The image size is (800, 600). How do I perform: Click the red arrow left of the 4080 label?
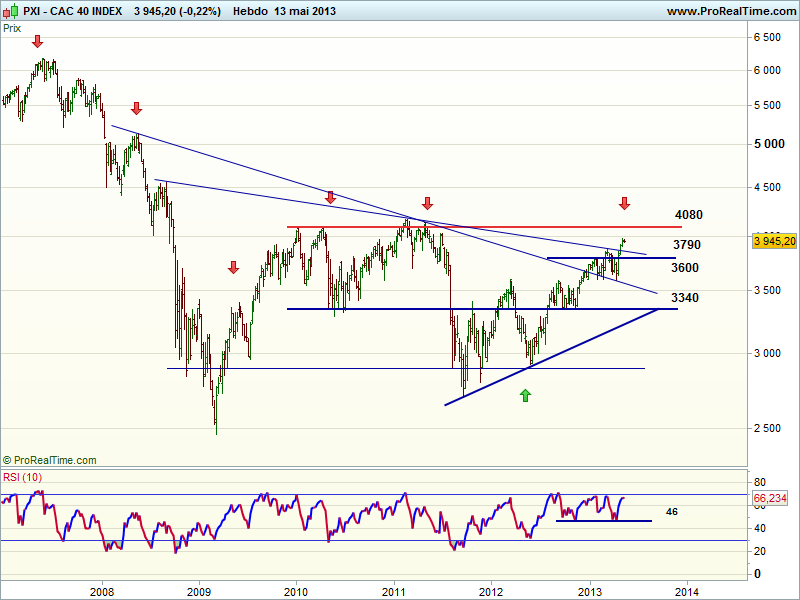tap(624, 204)
